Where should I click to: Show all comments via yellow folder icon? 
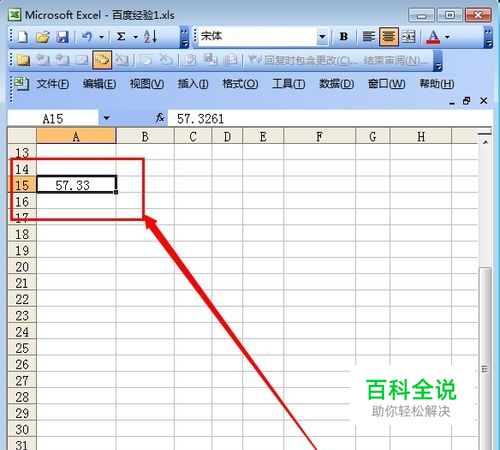point(23,60)
